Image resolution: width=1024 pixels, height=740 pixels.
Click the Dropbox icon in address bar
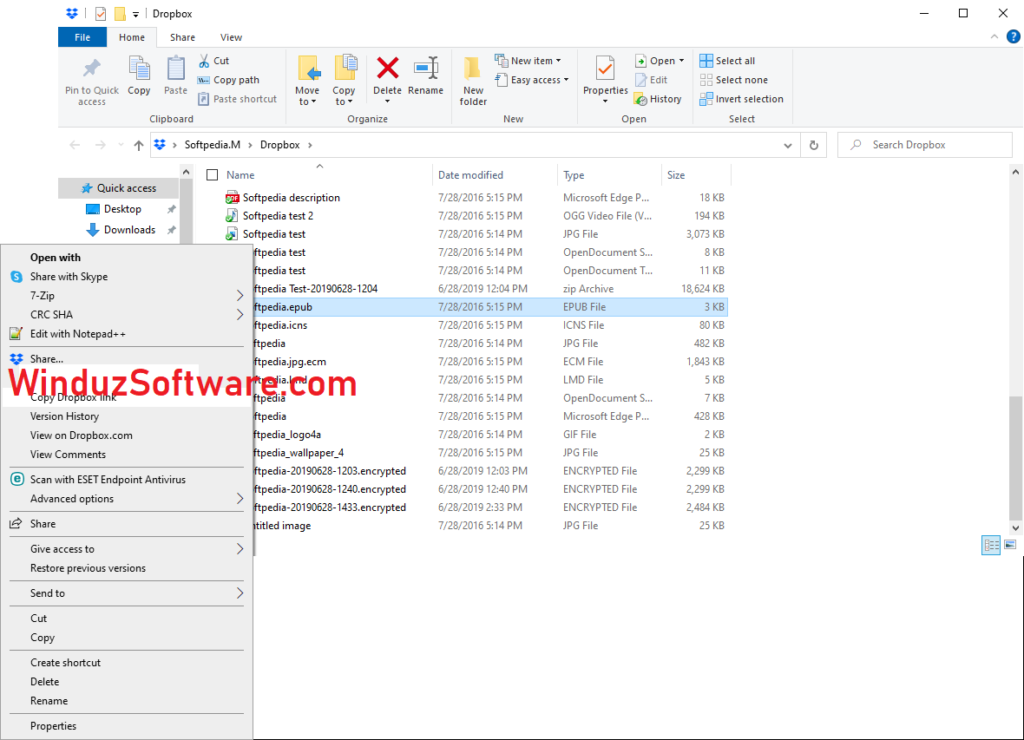(x=160, y=145)
